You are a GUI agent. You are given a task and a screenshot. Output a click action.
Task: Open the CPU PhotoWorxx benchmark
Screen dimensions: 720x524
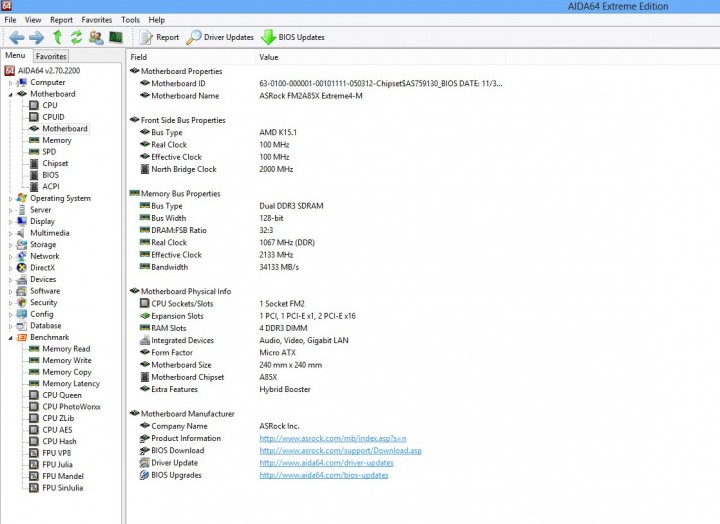71,406
